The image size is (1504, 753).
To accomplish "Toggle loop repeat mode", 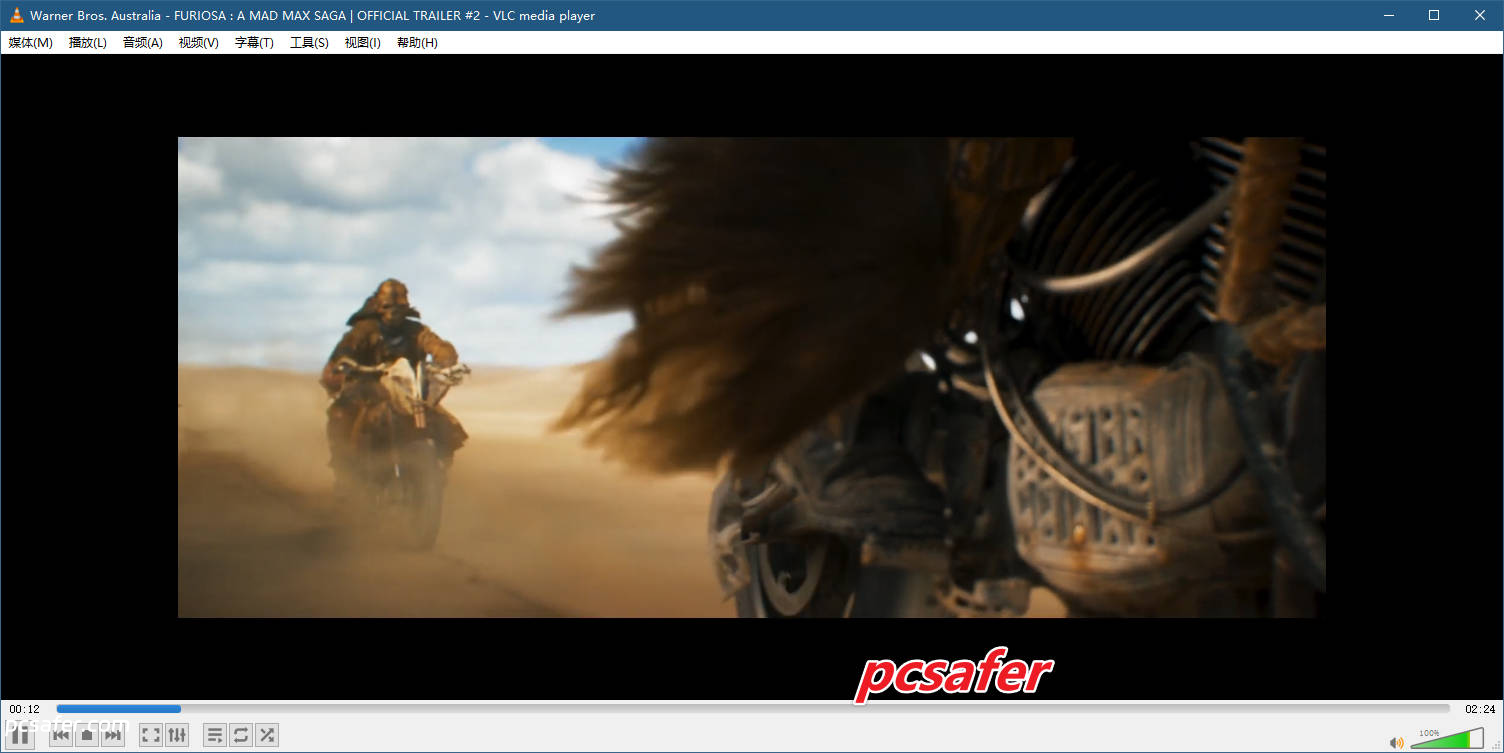I will point(241,735).
